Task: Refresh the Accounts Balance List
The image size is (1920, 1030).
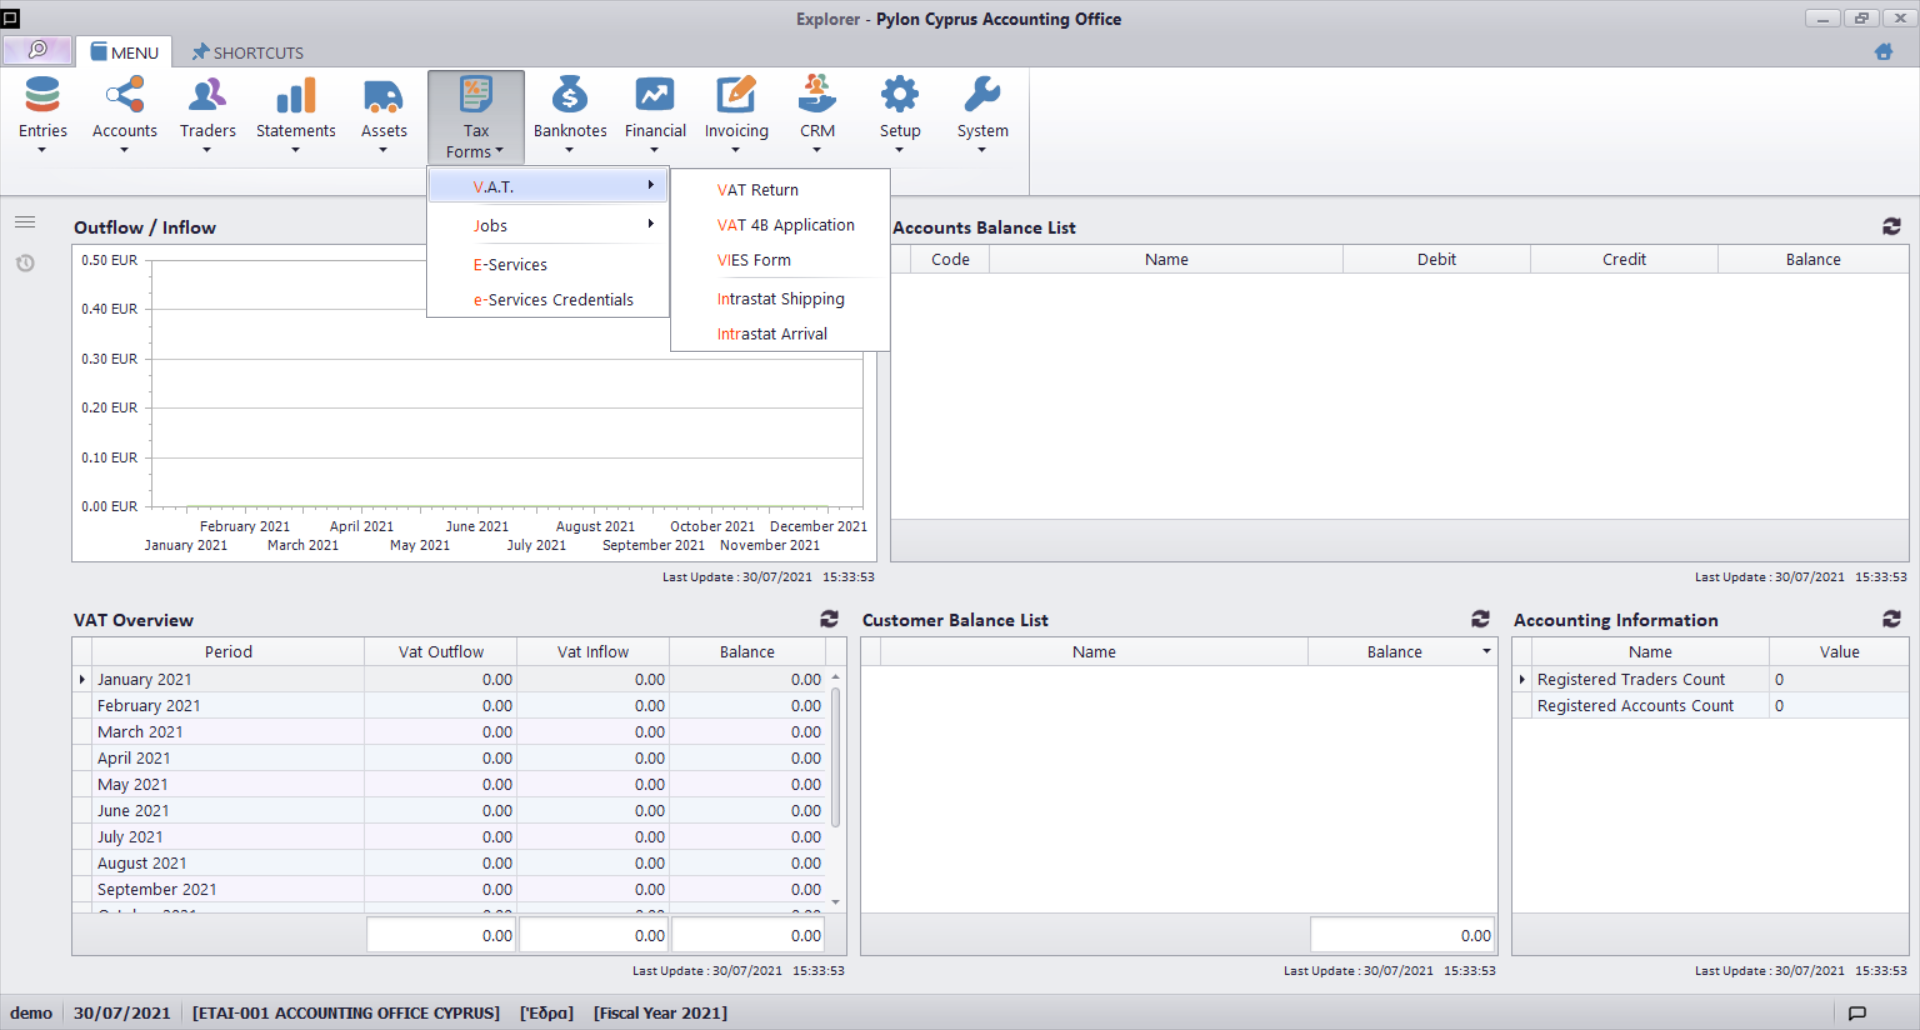Action: [1891, 227]
